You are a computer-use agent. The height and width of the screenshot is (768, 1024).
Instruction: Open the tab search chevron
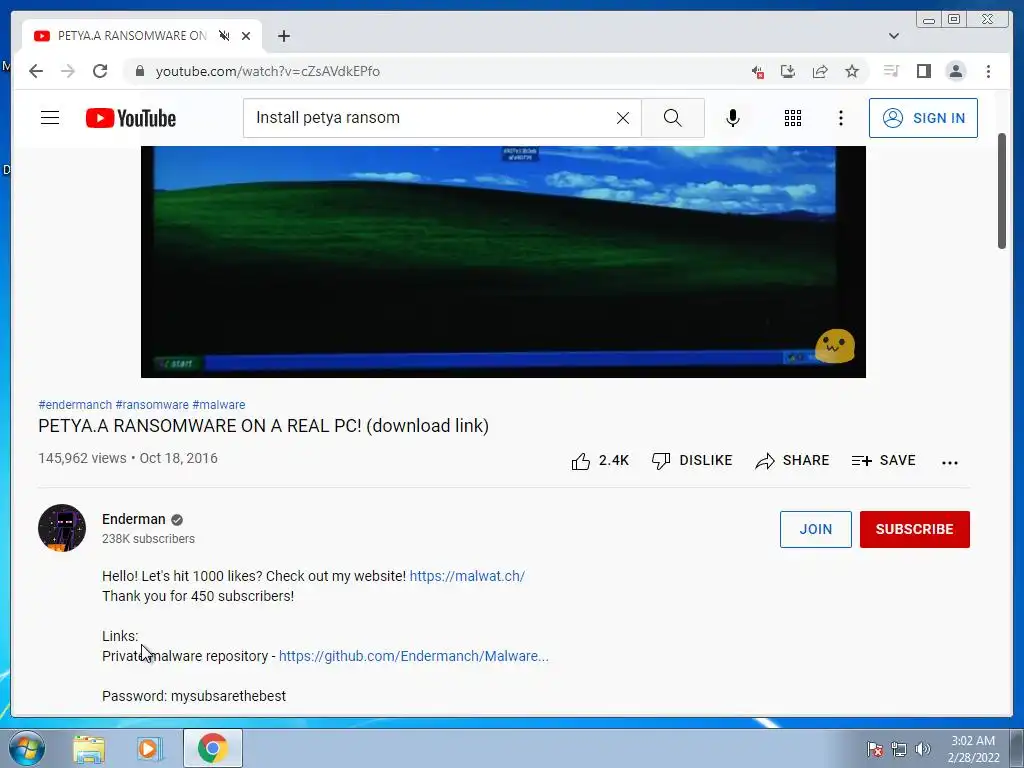point(894,36)
